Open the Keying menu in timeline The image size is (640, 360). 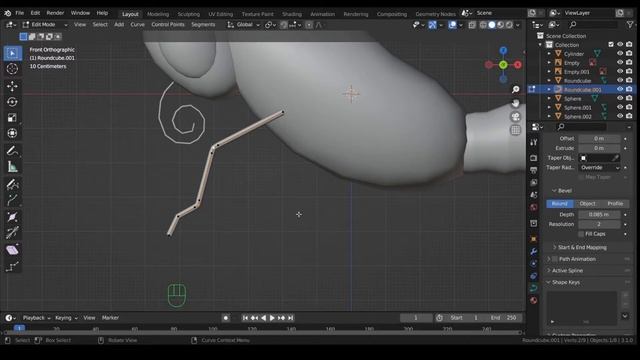(66, 318)
